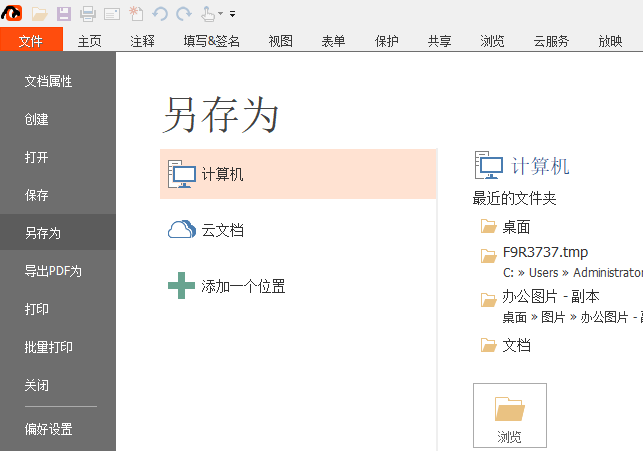Viewport: 643px width, 451px height.
Task: Open the 文件 tab
Action: [31, 40]
